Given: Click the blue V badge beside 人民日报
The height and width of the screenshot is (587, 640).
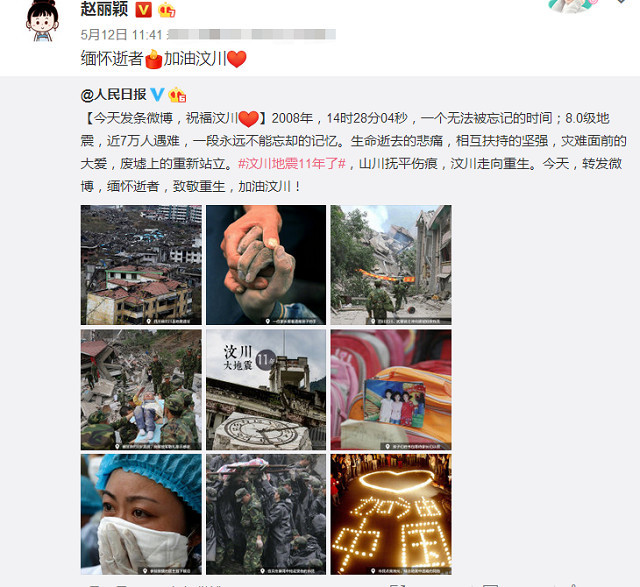Looking at the screenshot, I should tap(158, 95).
